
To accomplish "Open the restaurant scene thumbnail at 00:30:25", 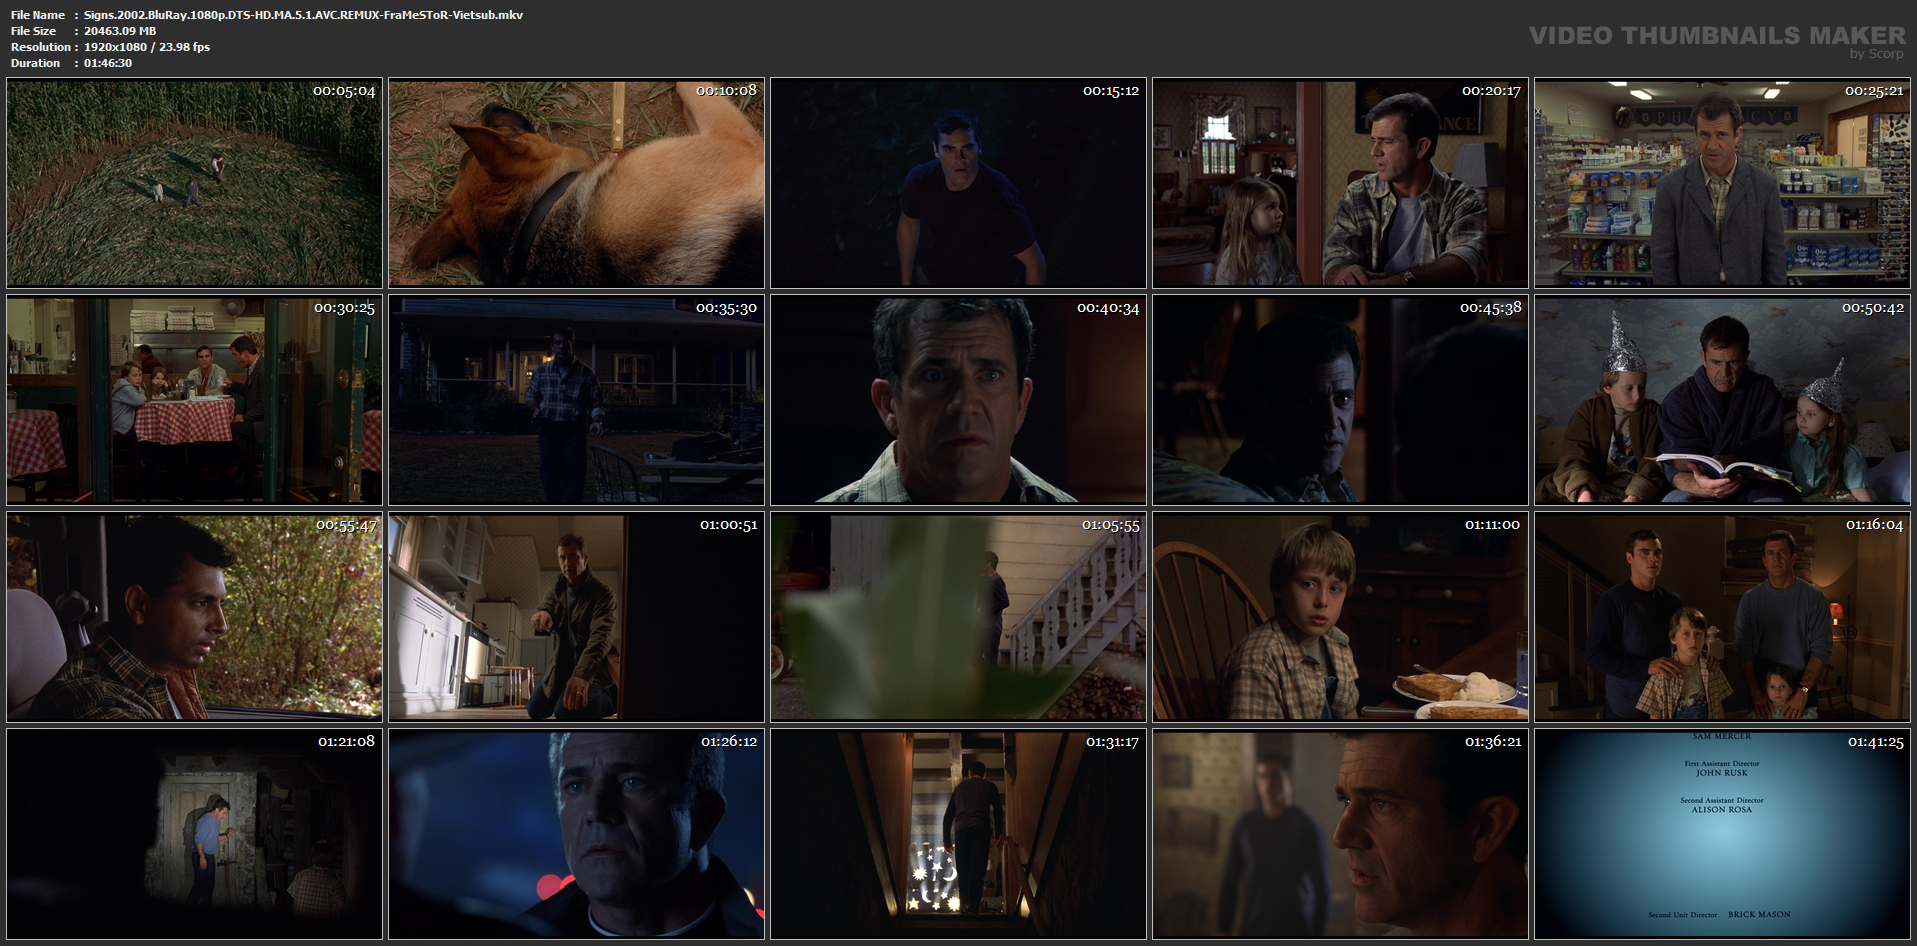I will click(194, 400).
